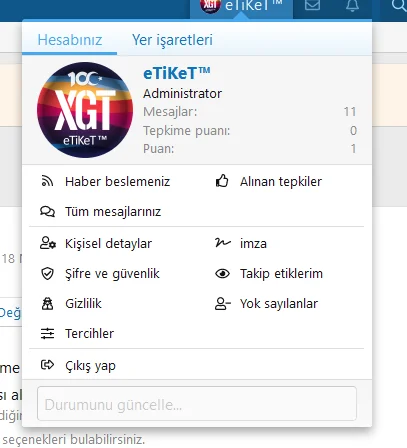
Task: Click the eye icon beside Takip etiklerim
Action: [222, 274]
